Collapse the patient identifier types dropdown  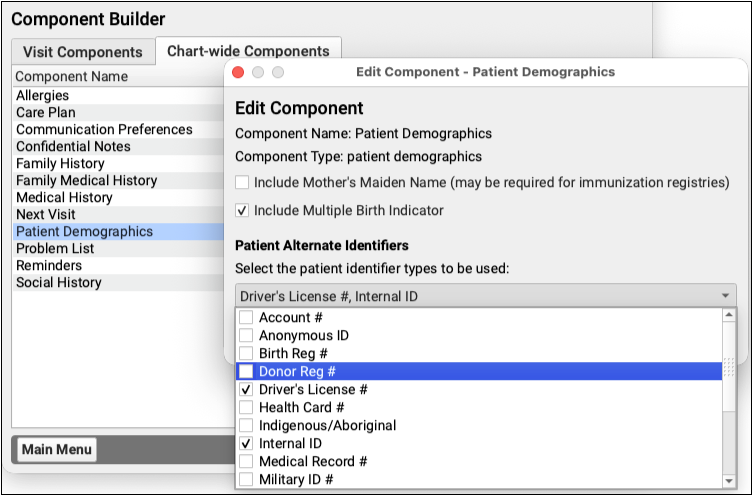tap(724, 296)
